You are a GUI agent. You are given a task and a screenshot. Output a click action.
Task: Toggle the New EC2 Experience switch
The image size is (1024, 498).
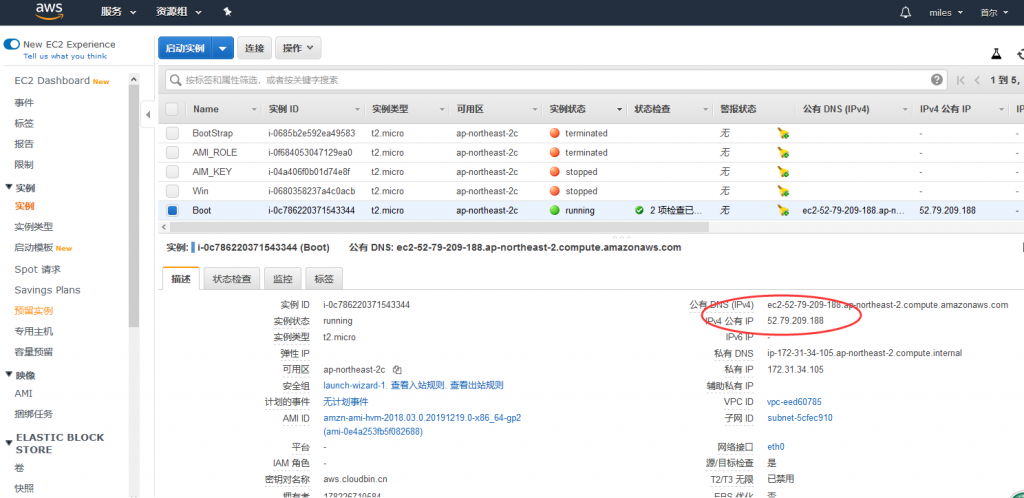12,44
